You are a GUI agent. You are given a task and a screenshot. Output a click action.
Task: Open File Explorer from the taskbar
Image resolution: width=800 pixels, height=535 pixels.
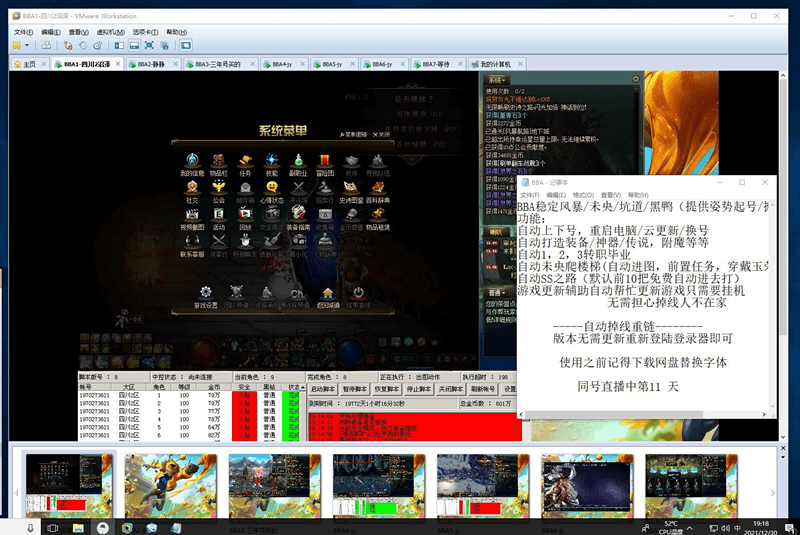[78, 528]
